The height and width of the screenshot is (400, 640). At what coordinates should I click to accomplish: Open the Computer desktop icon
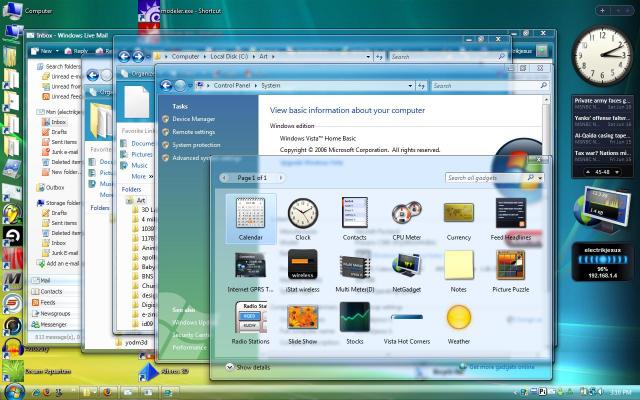tap(29, 11)
